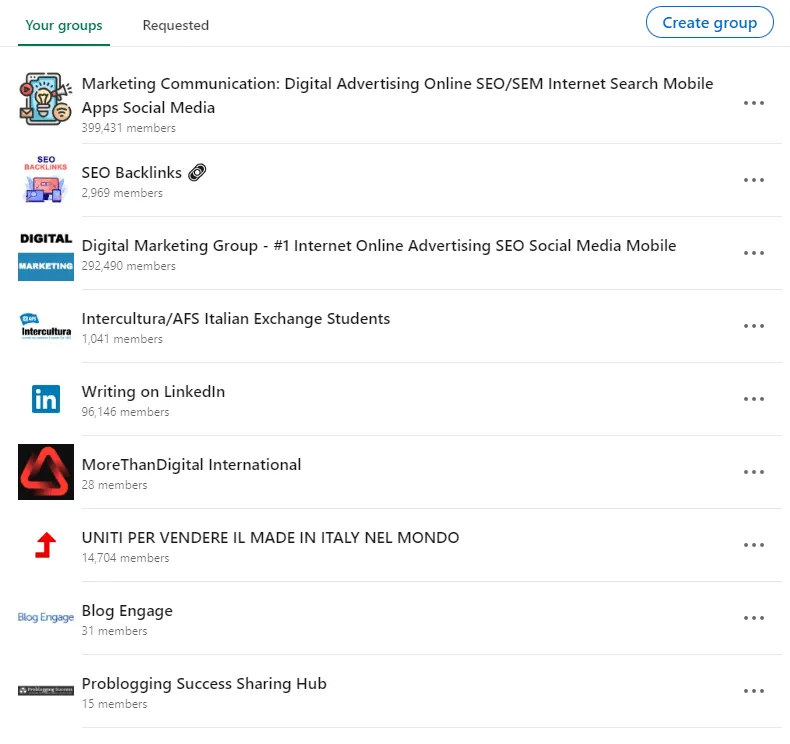Click the UNITI PER VENDERE red arrow logo
This screenshot has height=744, width=790.
pyautogui.click(x=46, y=545)
